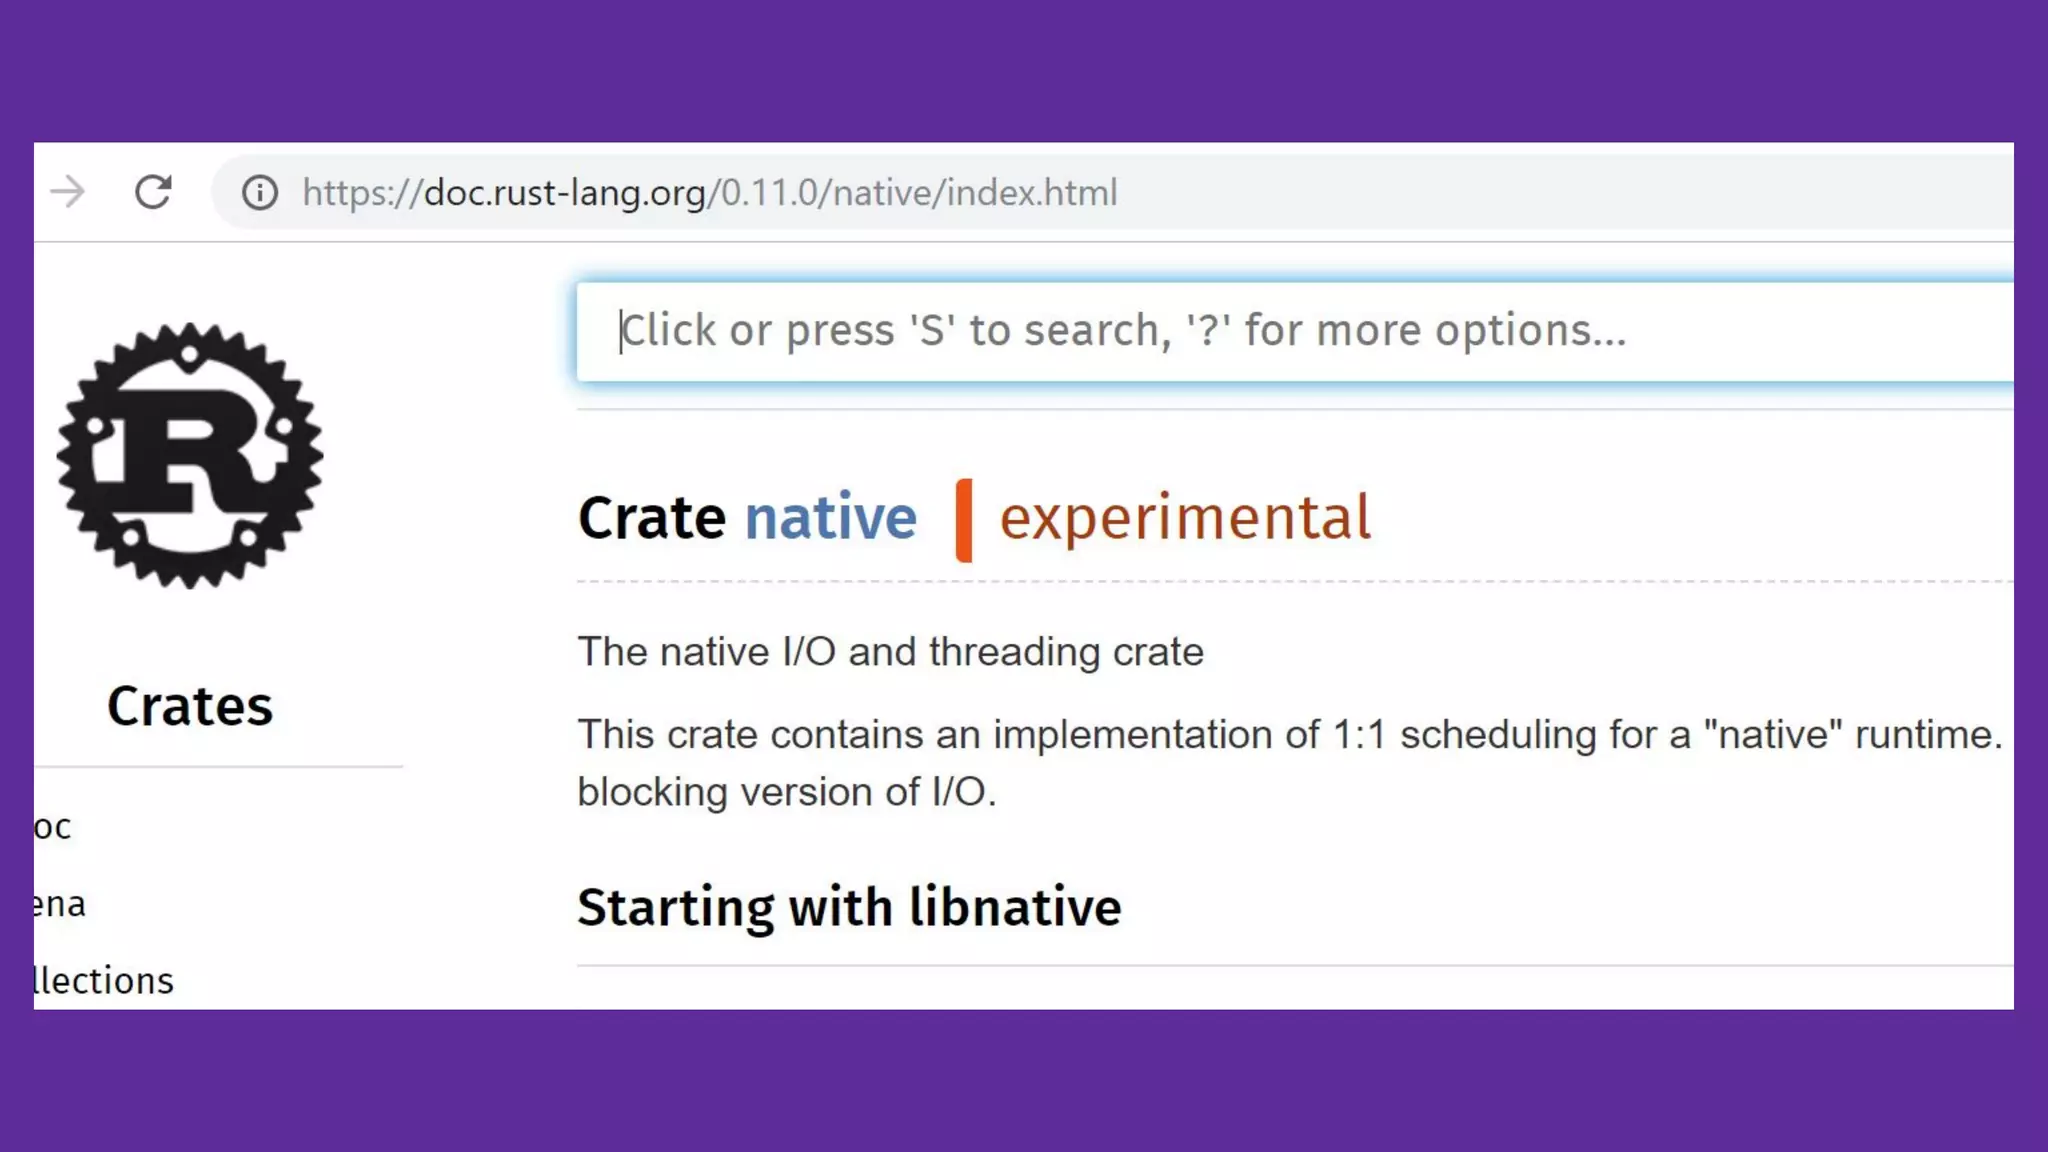Click the '0.11.0/native/index.html' URL path
The image size is (2048, 1152).
(918, 192)
